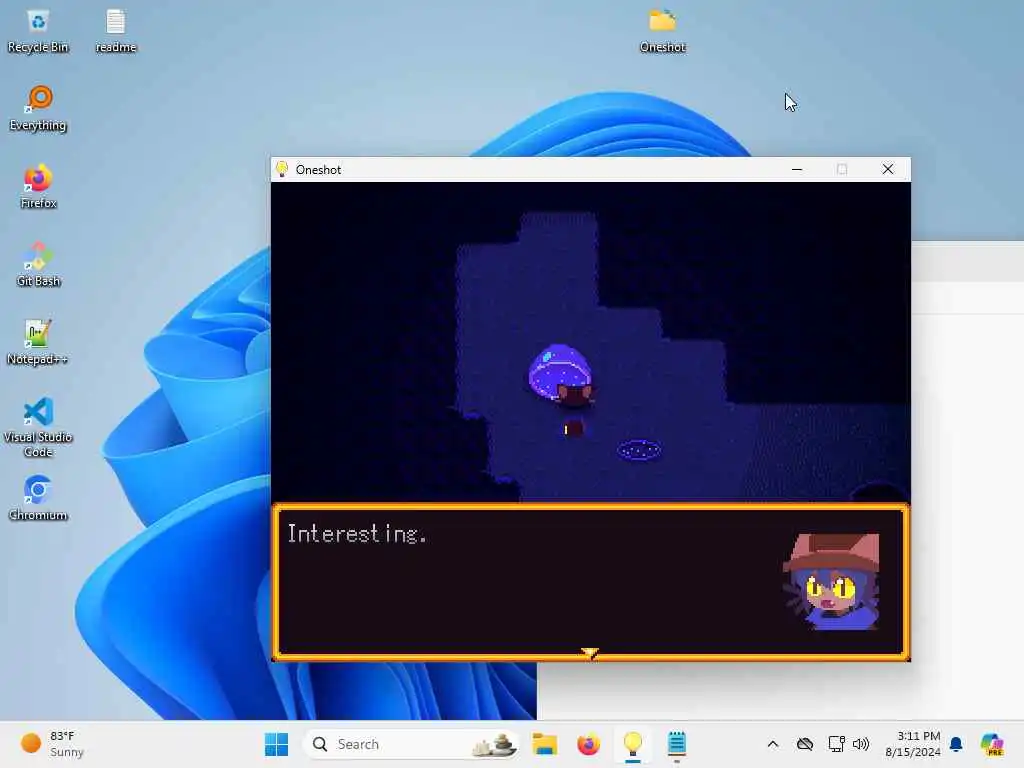Select the Oneshot folder on desktop
1024x768 pixels.
pos(662,31)
